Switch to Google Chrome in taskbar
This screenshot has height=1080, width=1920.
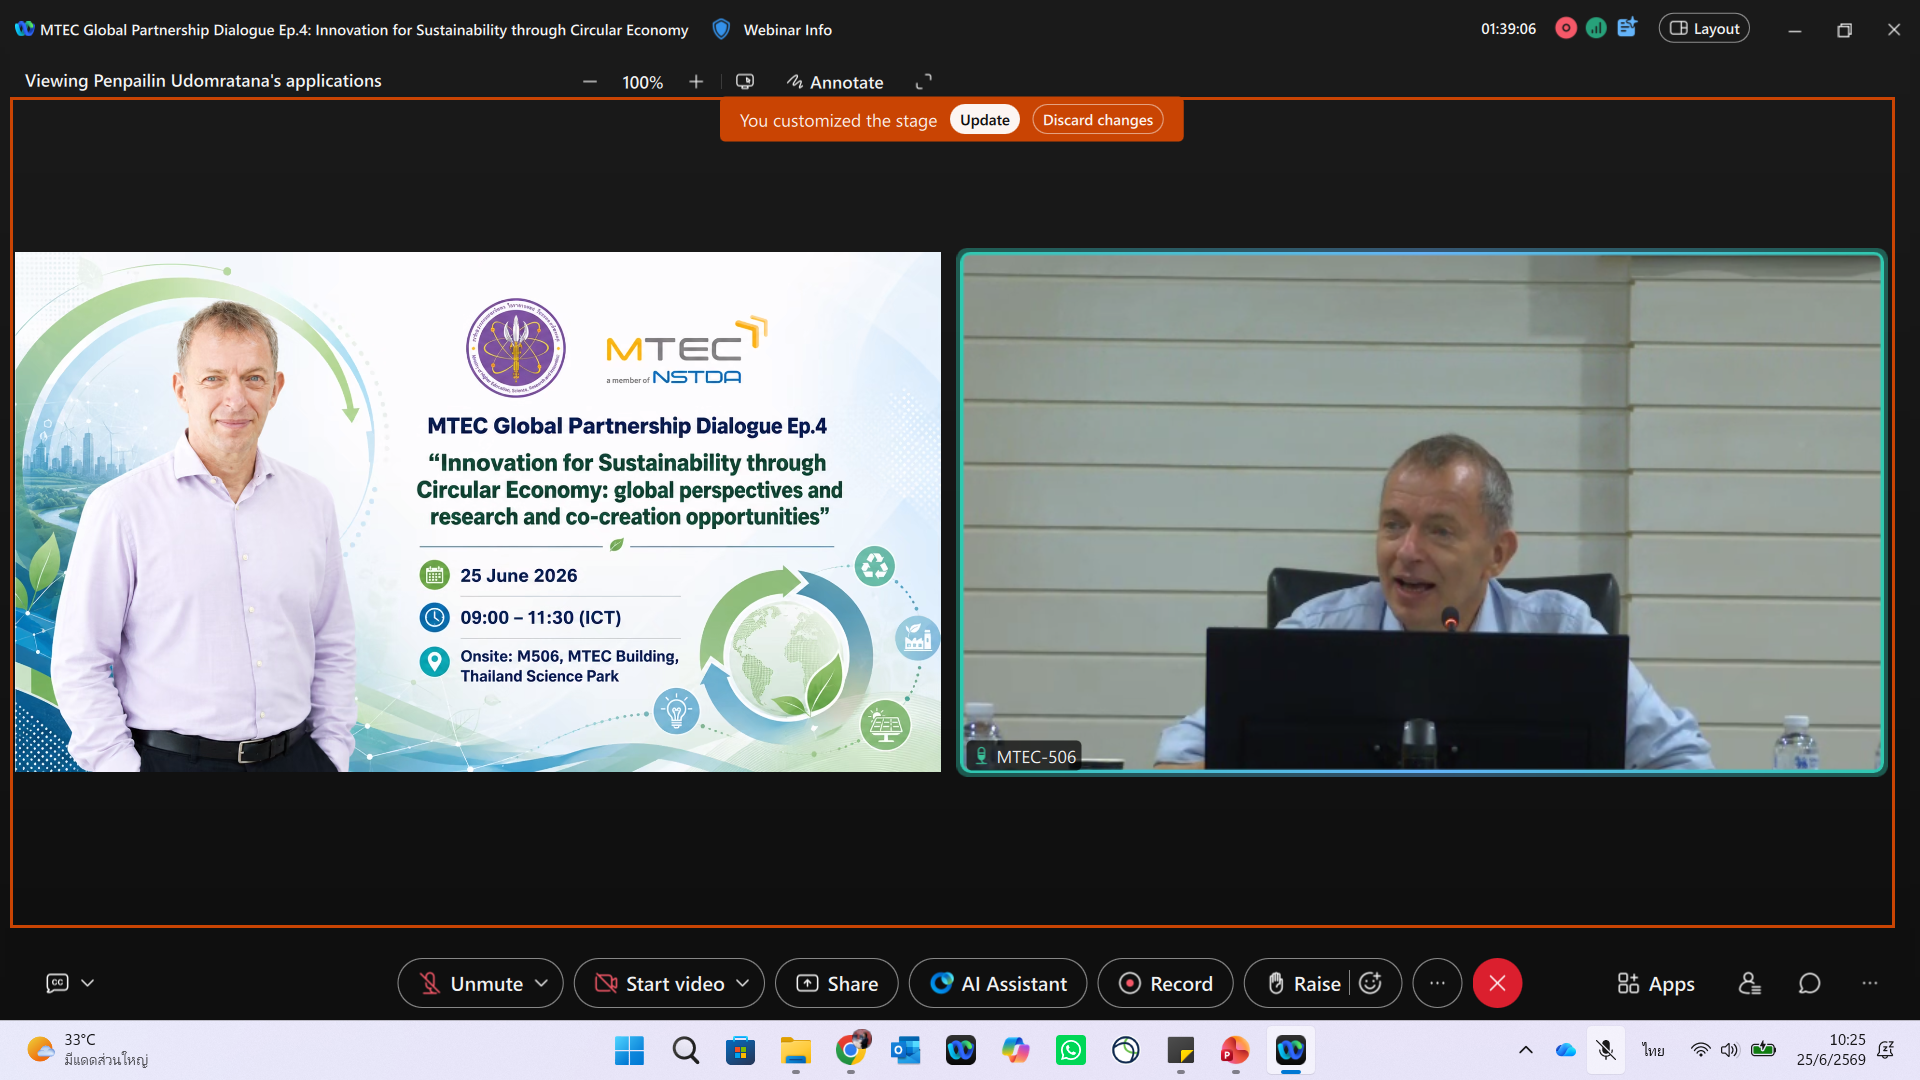(851, 1051)
